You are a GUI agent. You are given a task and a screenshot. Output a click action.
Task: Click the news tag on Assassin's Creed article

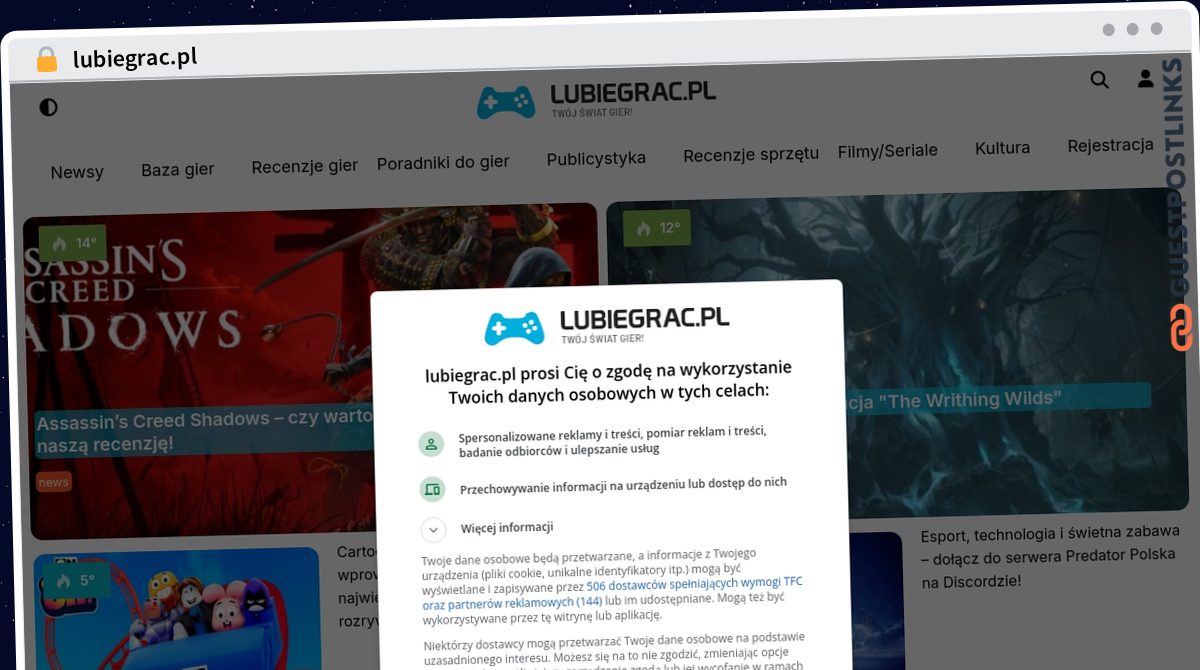54,482
